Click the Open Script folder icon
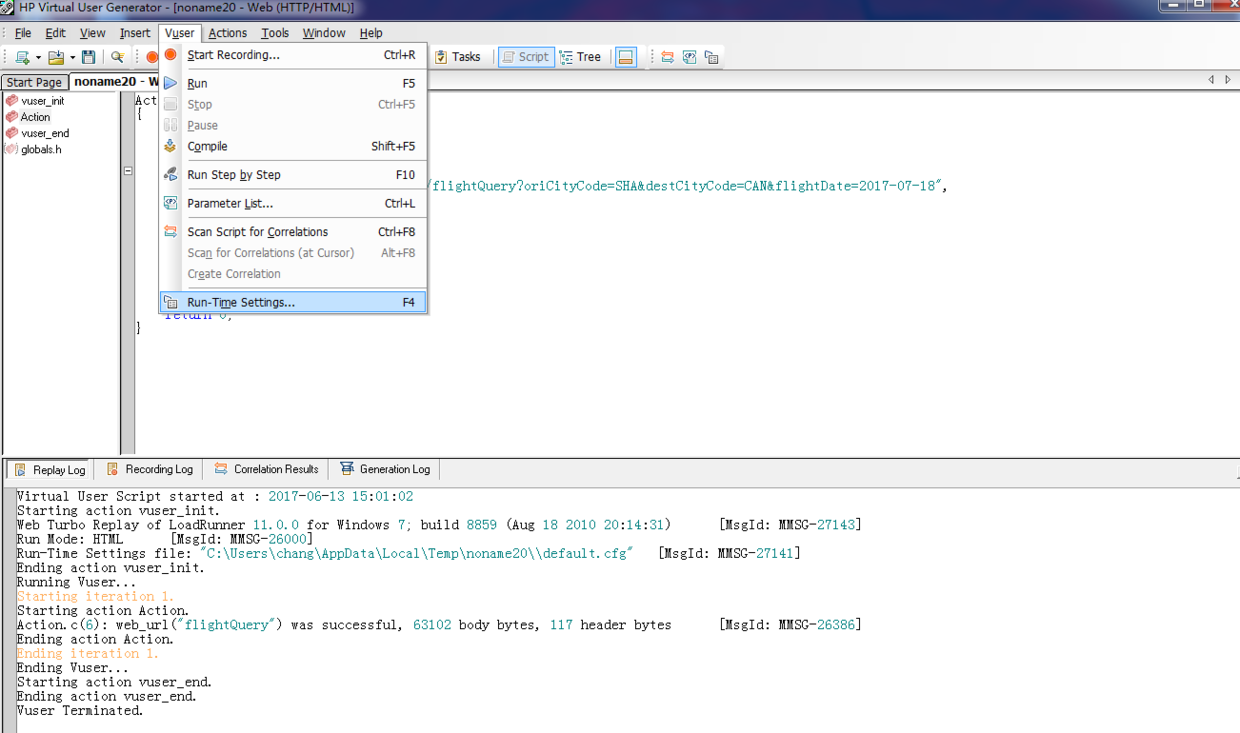 coord(56,57)
